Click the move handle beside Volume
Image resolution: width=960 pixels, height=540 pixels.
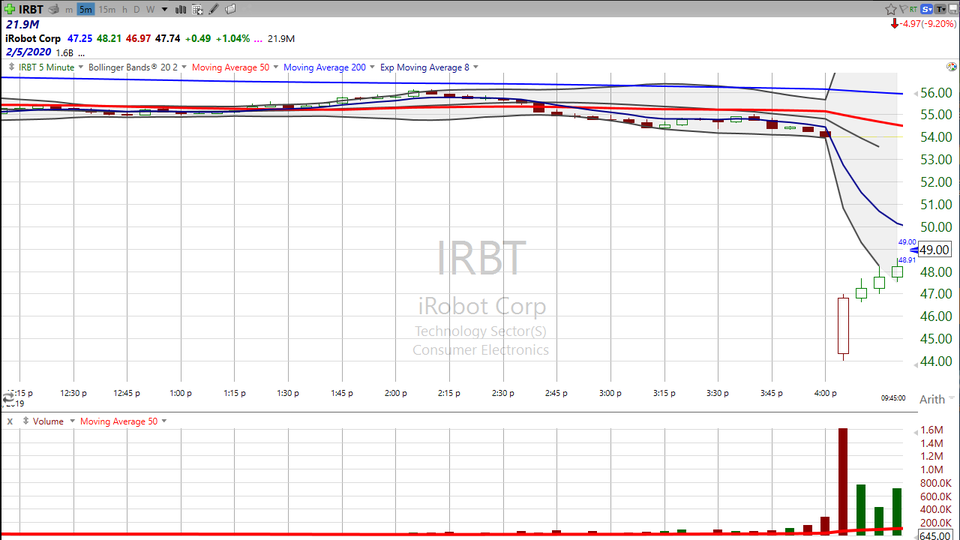[26, 421]
